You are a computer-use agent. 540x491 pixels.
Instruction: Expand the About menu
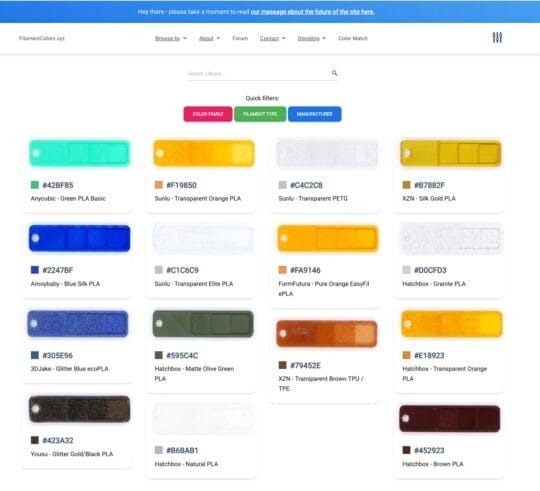point(209,38)
